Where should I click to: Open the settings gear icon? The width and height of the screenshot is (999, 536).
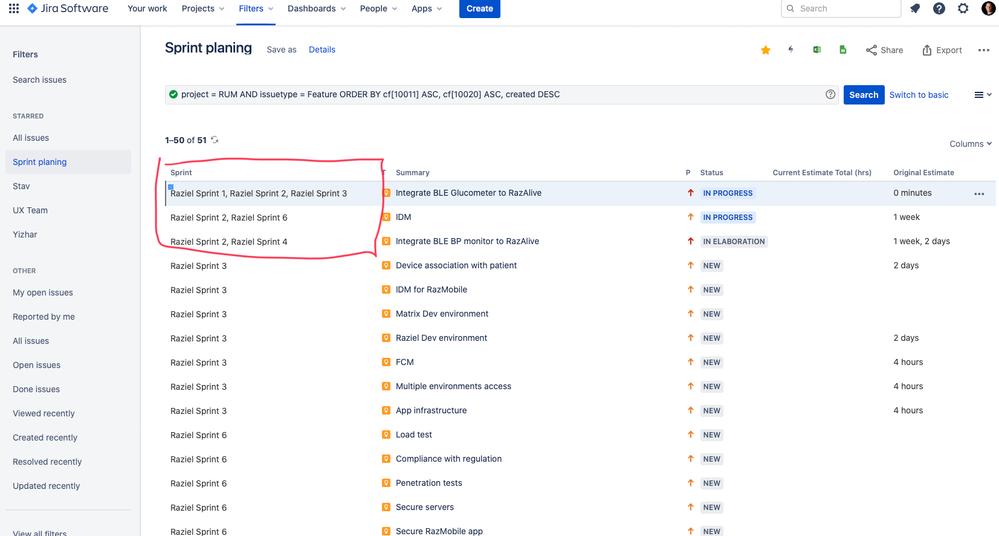coord(963,8)
